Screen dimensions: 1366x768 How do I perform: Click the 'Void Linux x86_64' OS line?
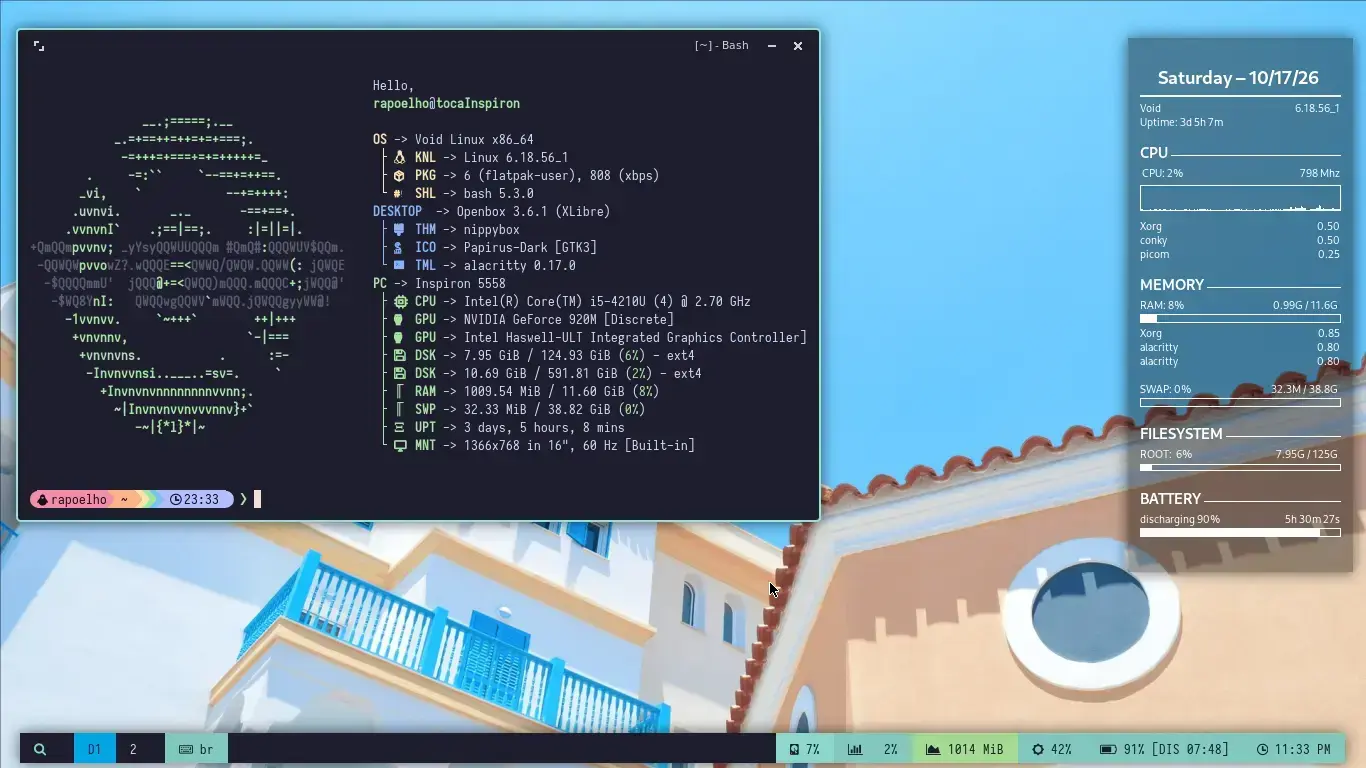coord(474,139)
